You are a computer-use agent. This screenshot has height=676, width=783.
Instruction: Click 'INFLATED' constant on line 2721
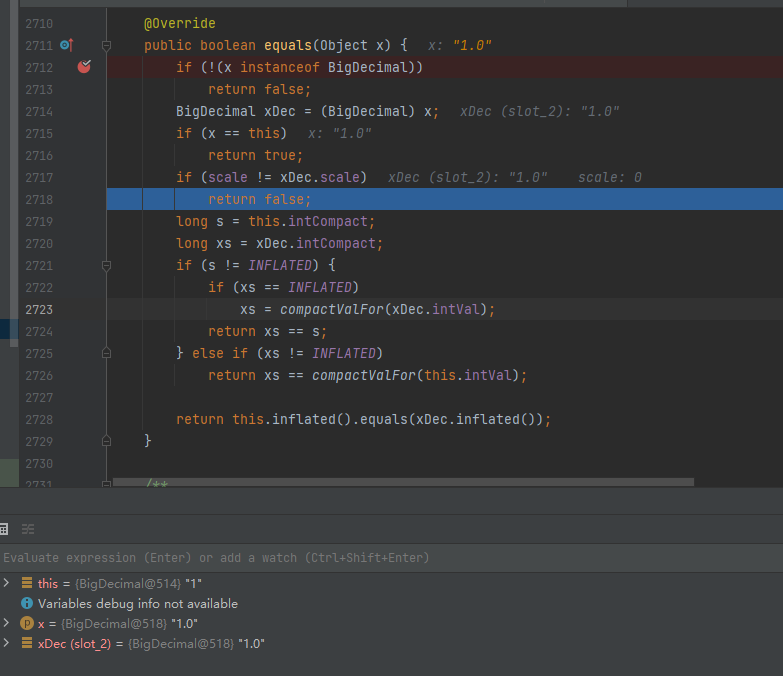(x=280, y=265)
